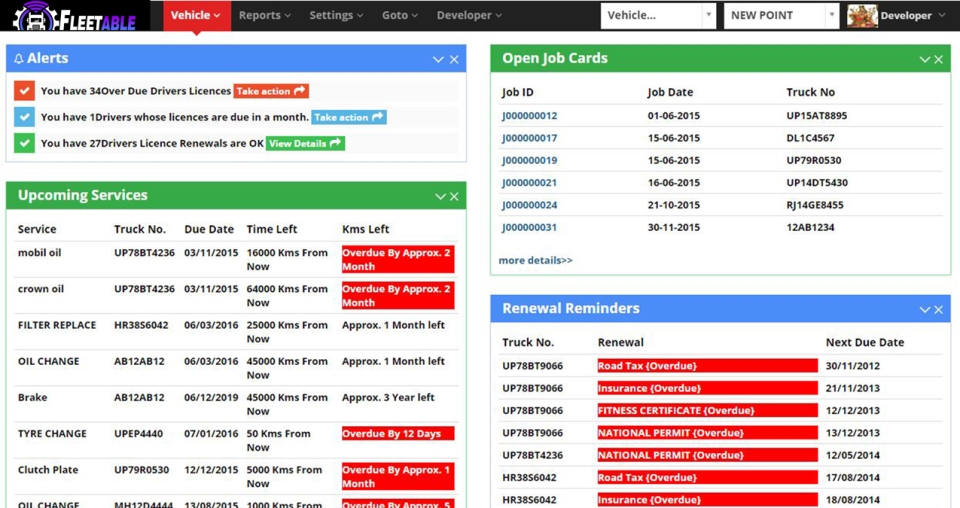The height and width of the screenshot is (508, 960).
Task: Click the Insurance {Overdue} bar for UP78BT9066
Action: coord(708,388)
